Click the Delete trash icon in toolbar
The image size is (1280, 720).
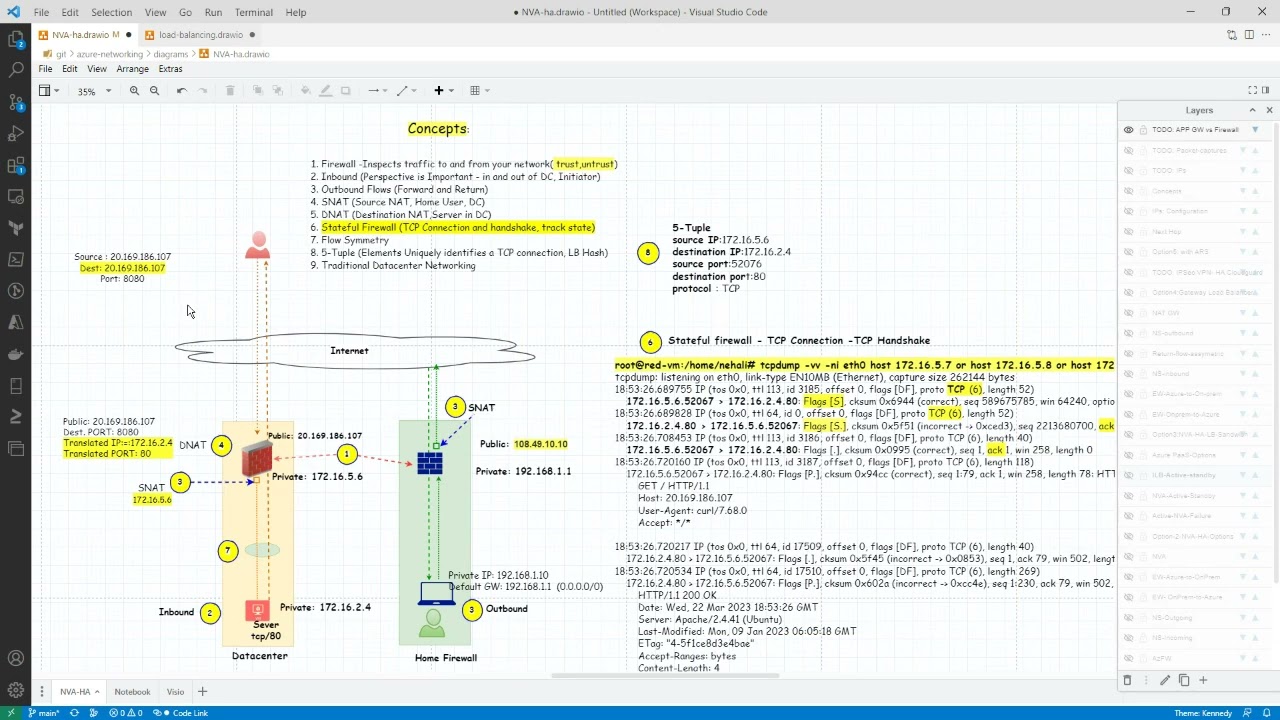click(x=230, y=91)
